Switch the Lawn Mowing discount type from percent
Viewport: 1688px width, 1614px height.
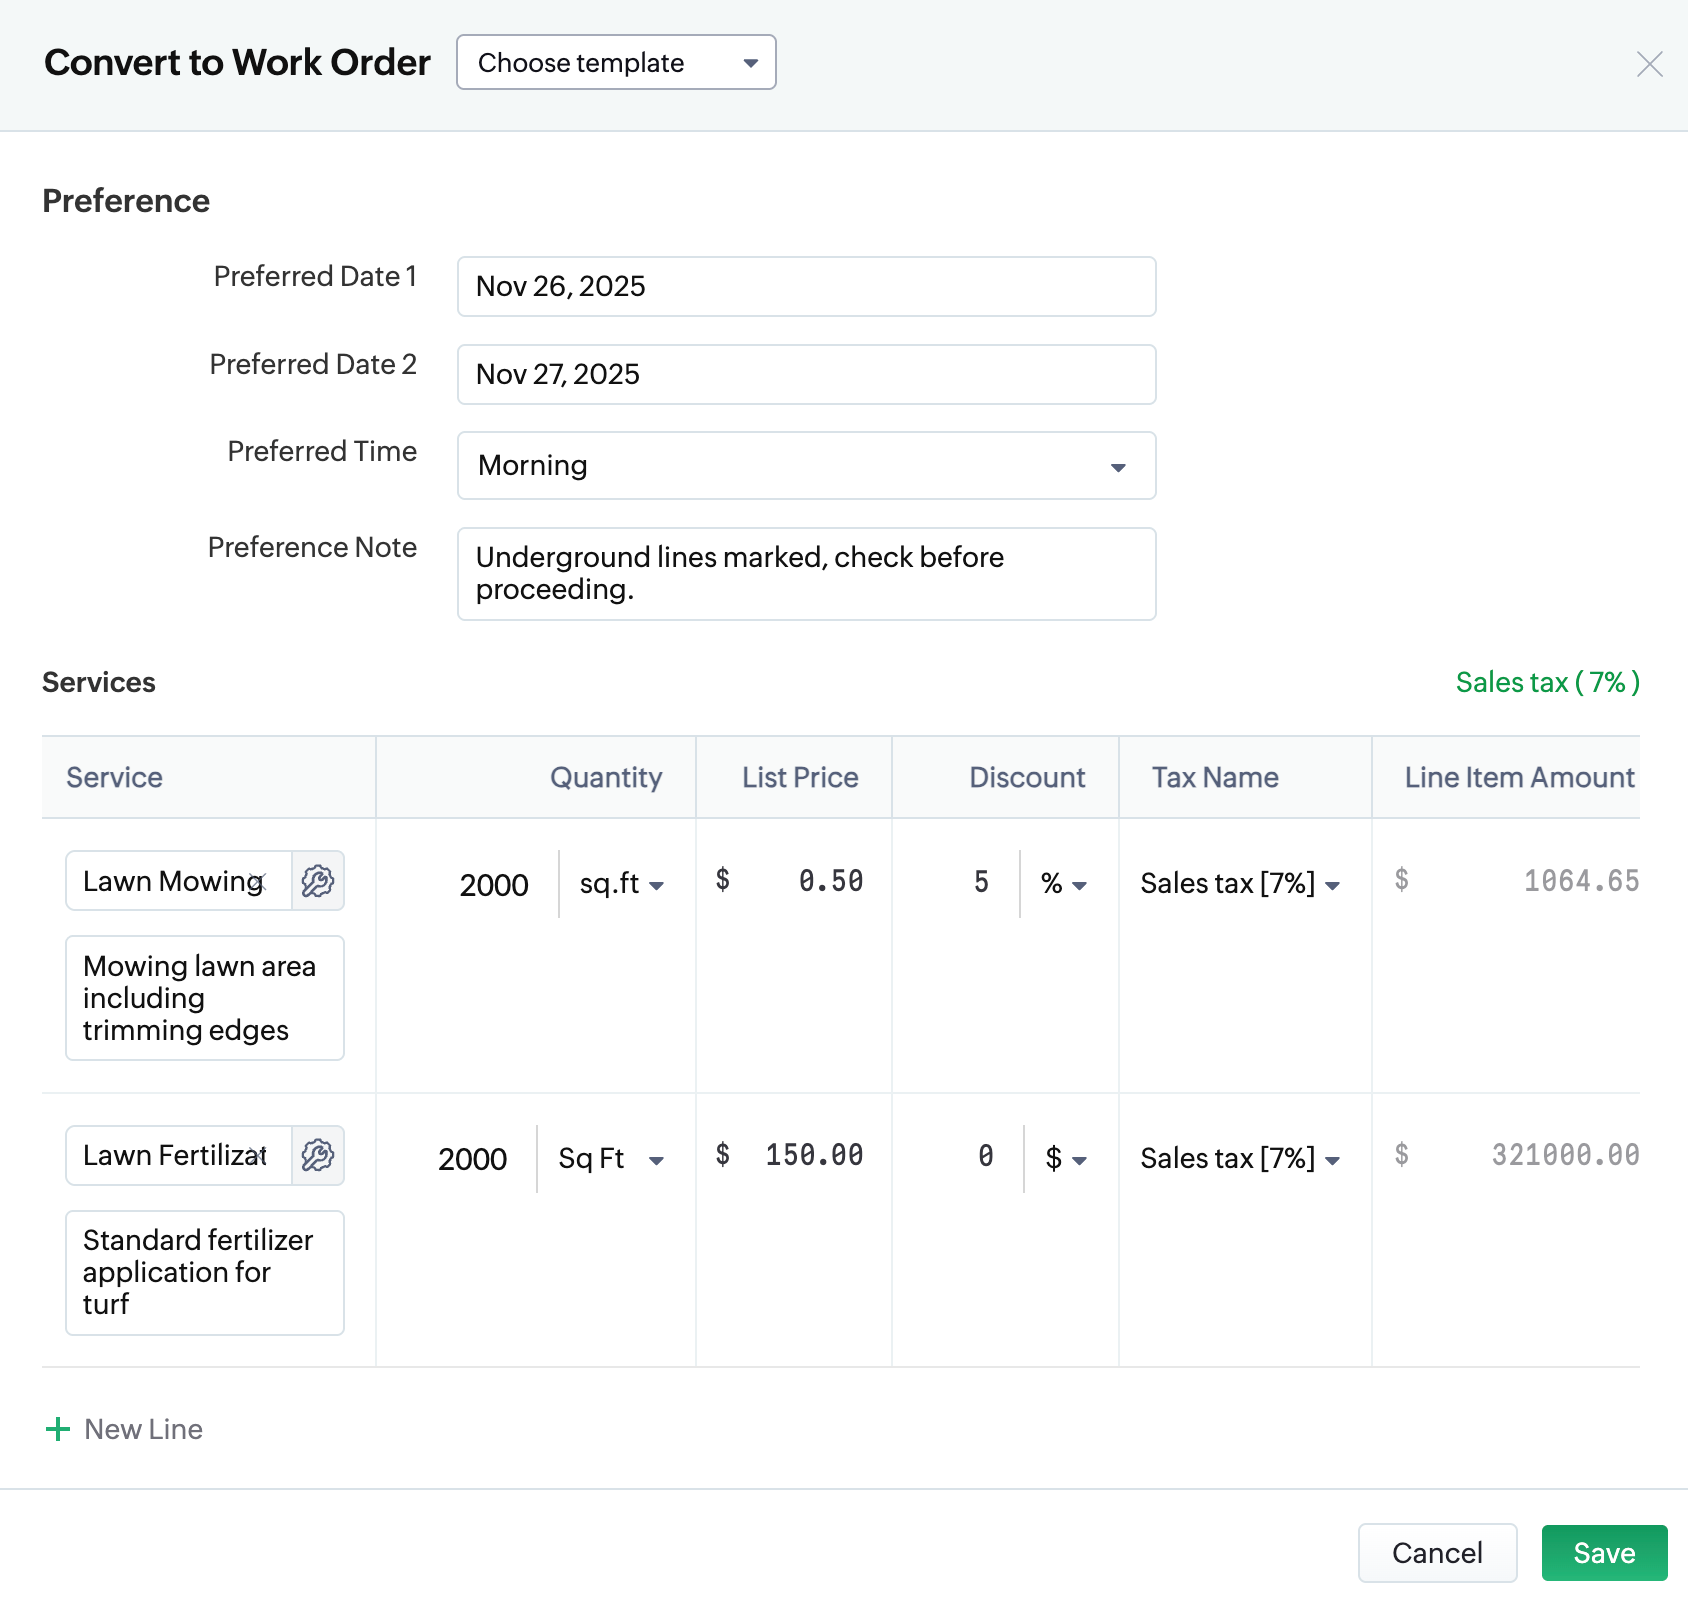(x=1064, y=884)
